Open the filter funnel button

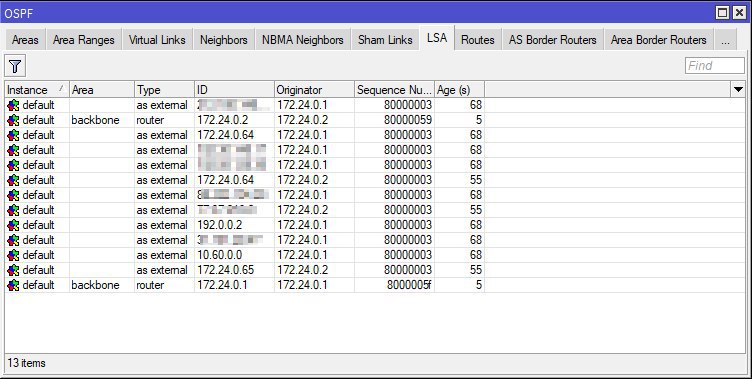coord(15,66)
